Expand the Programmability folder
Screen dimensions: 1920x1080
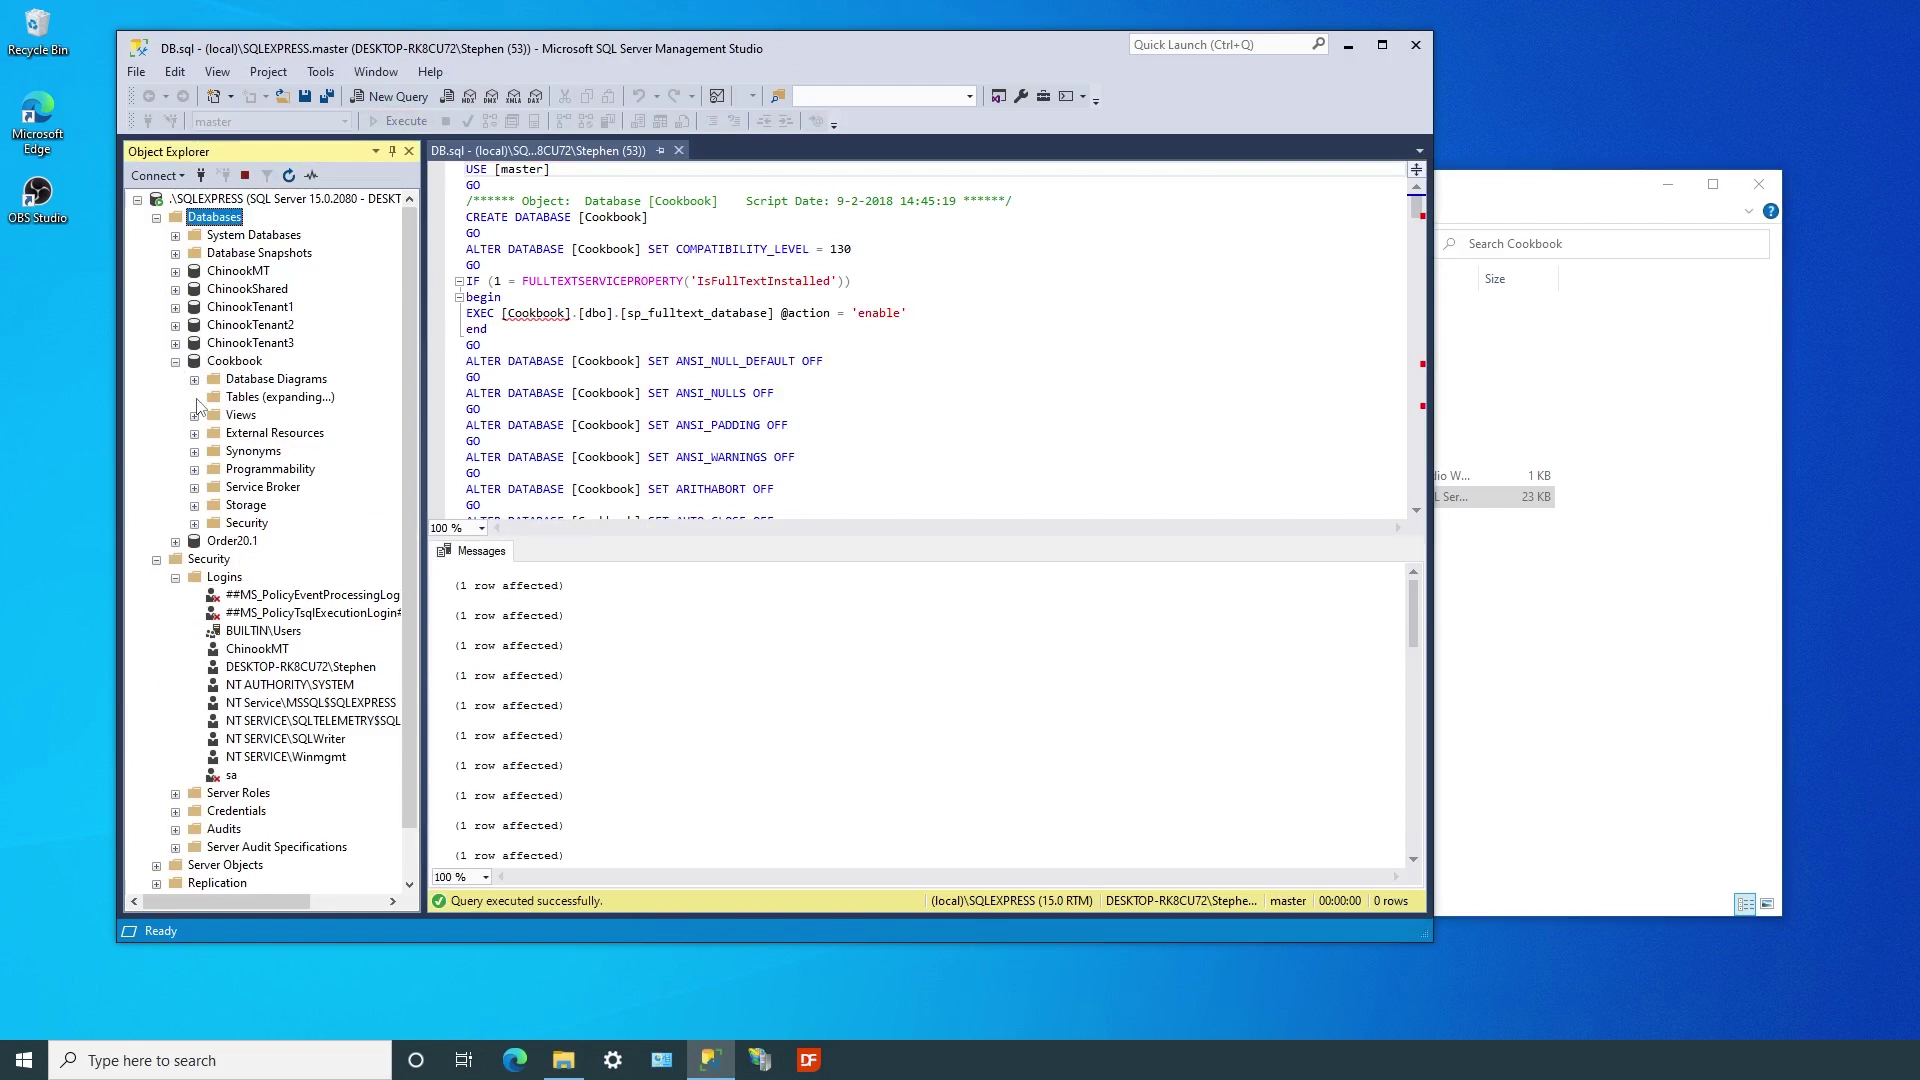tap(195, 470)
